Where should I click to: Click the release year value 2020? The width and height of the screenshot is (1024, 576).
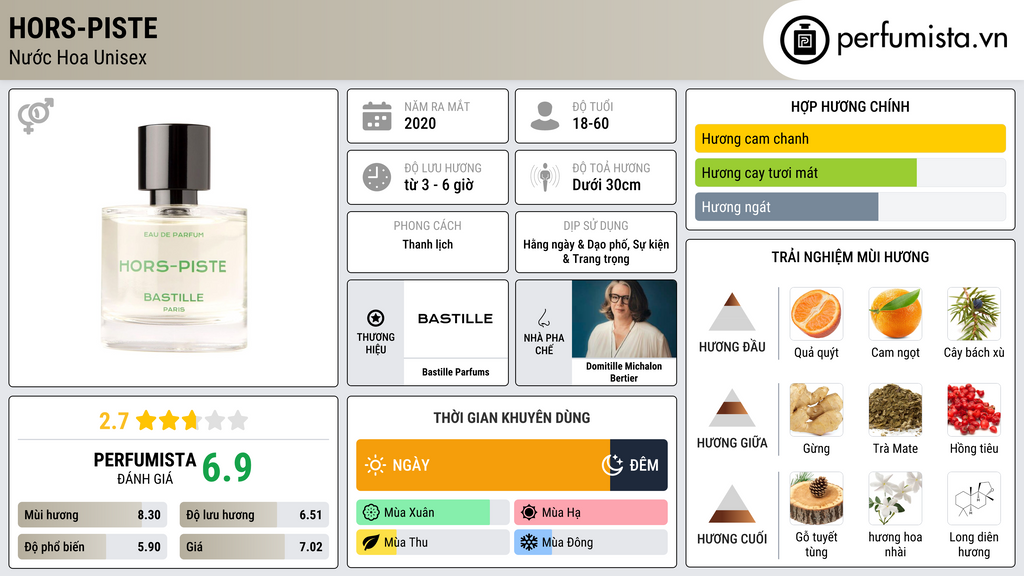(420, 123)
